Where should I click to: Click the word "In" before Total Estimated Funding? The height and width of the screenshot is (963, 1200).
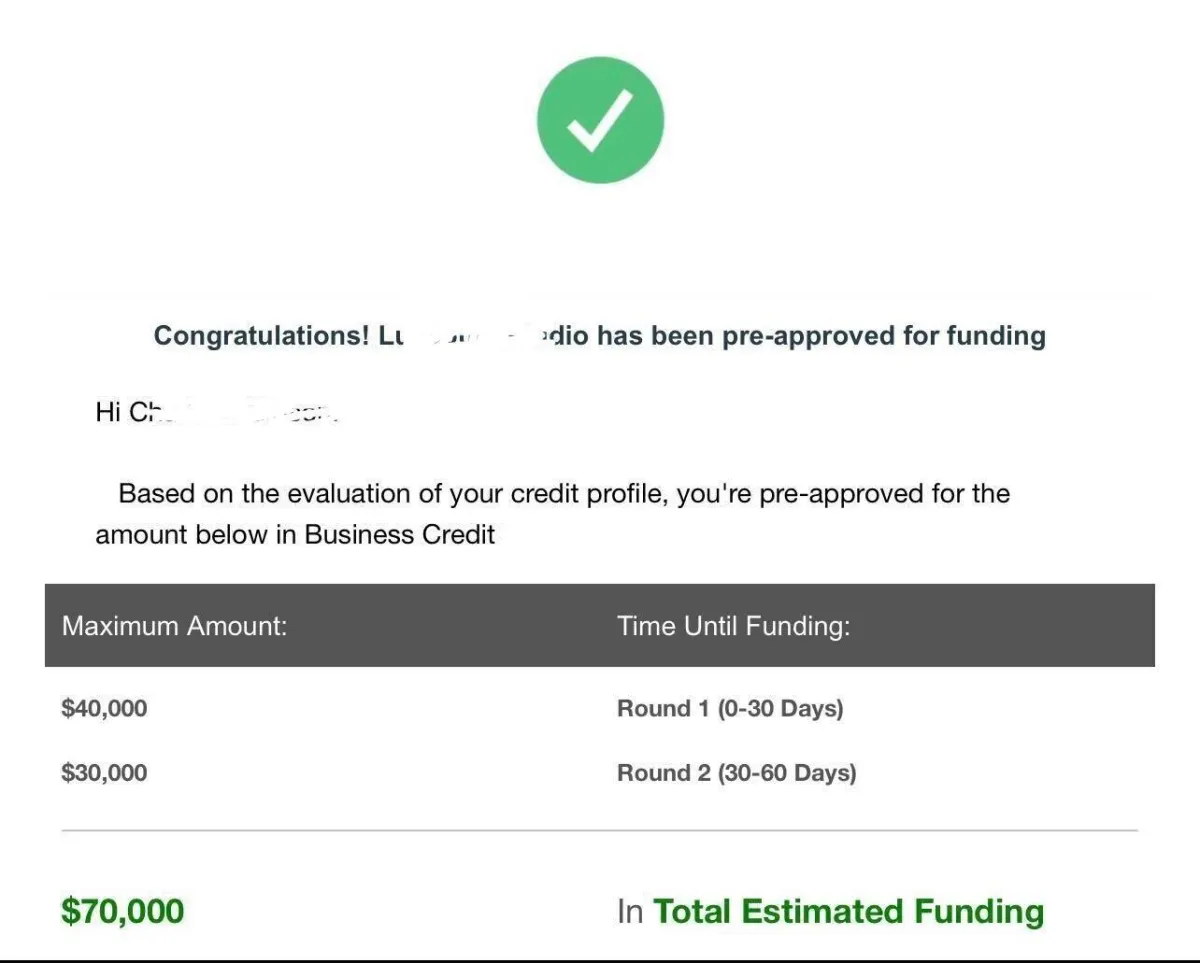click(x=629, y=912)
